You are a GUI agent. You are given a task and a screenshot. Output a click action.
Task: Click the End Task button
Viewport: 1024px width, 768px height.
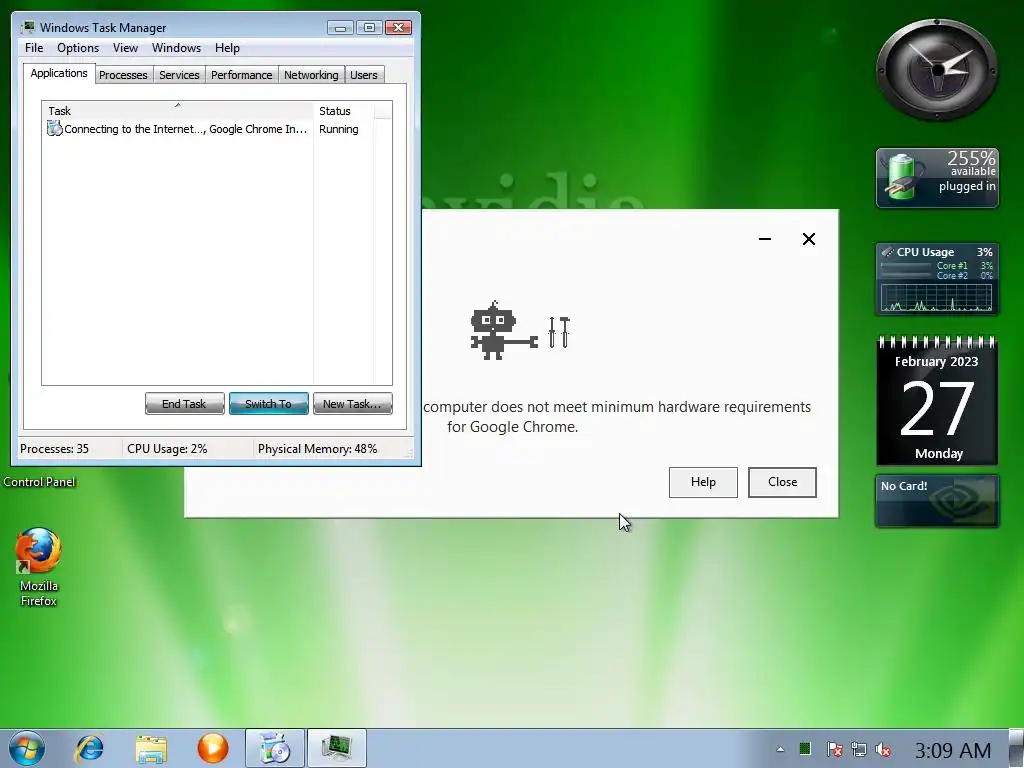tap(184, 404)
